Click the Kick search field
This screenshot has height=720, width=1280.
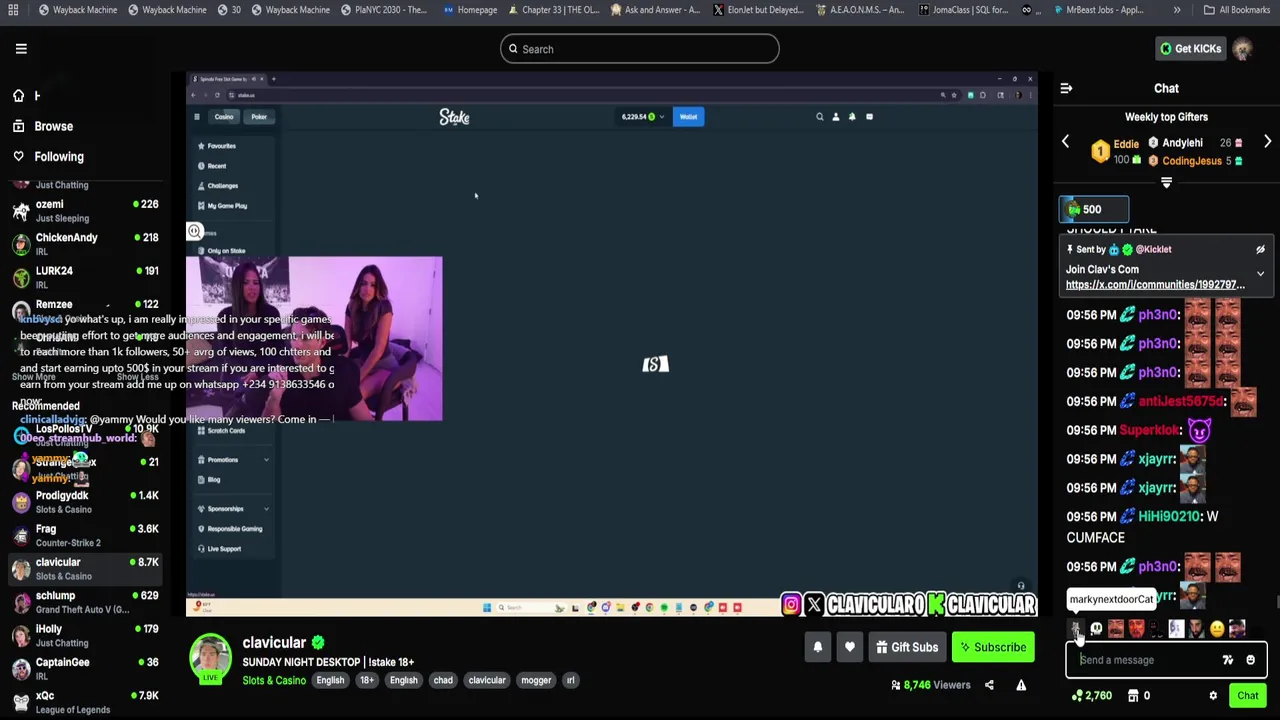(640, 49)
